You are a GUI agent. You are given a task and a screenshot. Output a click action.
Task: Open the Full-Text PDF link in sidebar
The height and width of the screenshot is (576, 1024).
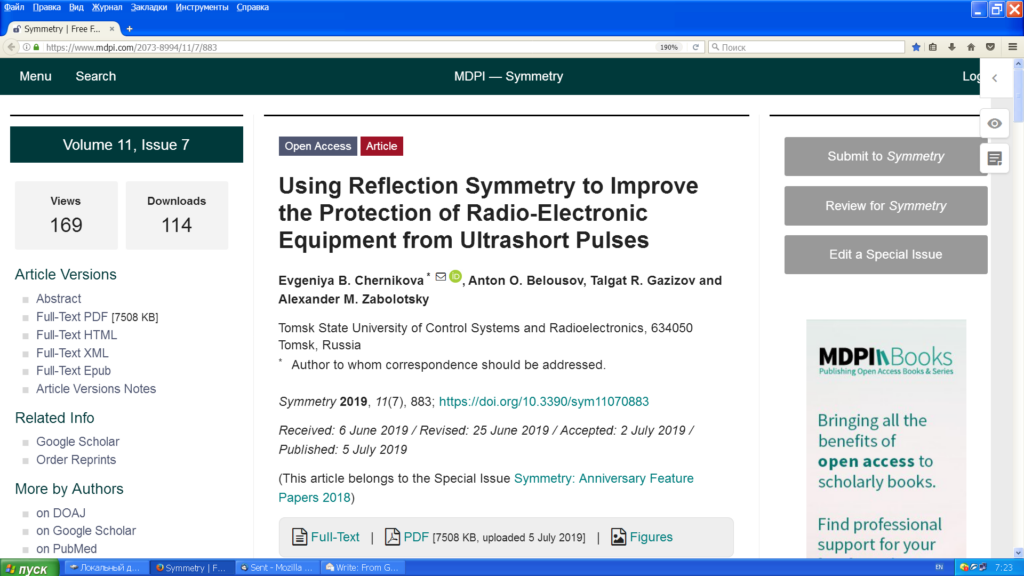[x=72, y=317]
